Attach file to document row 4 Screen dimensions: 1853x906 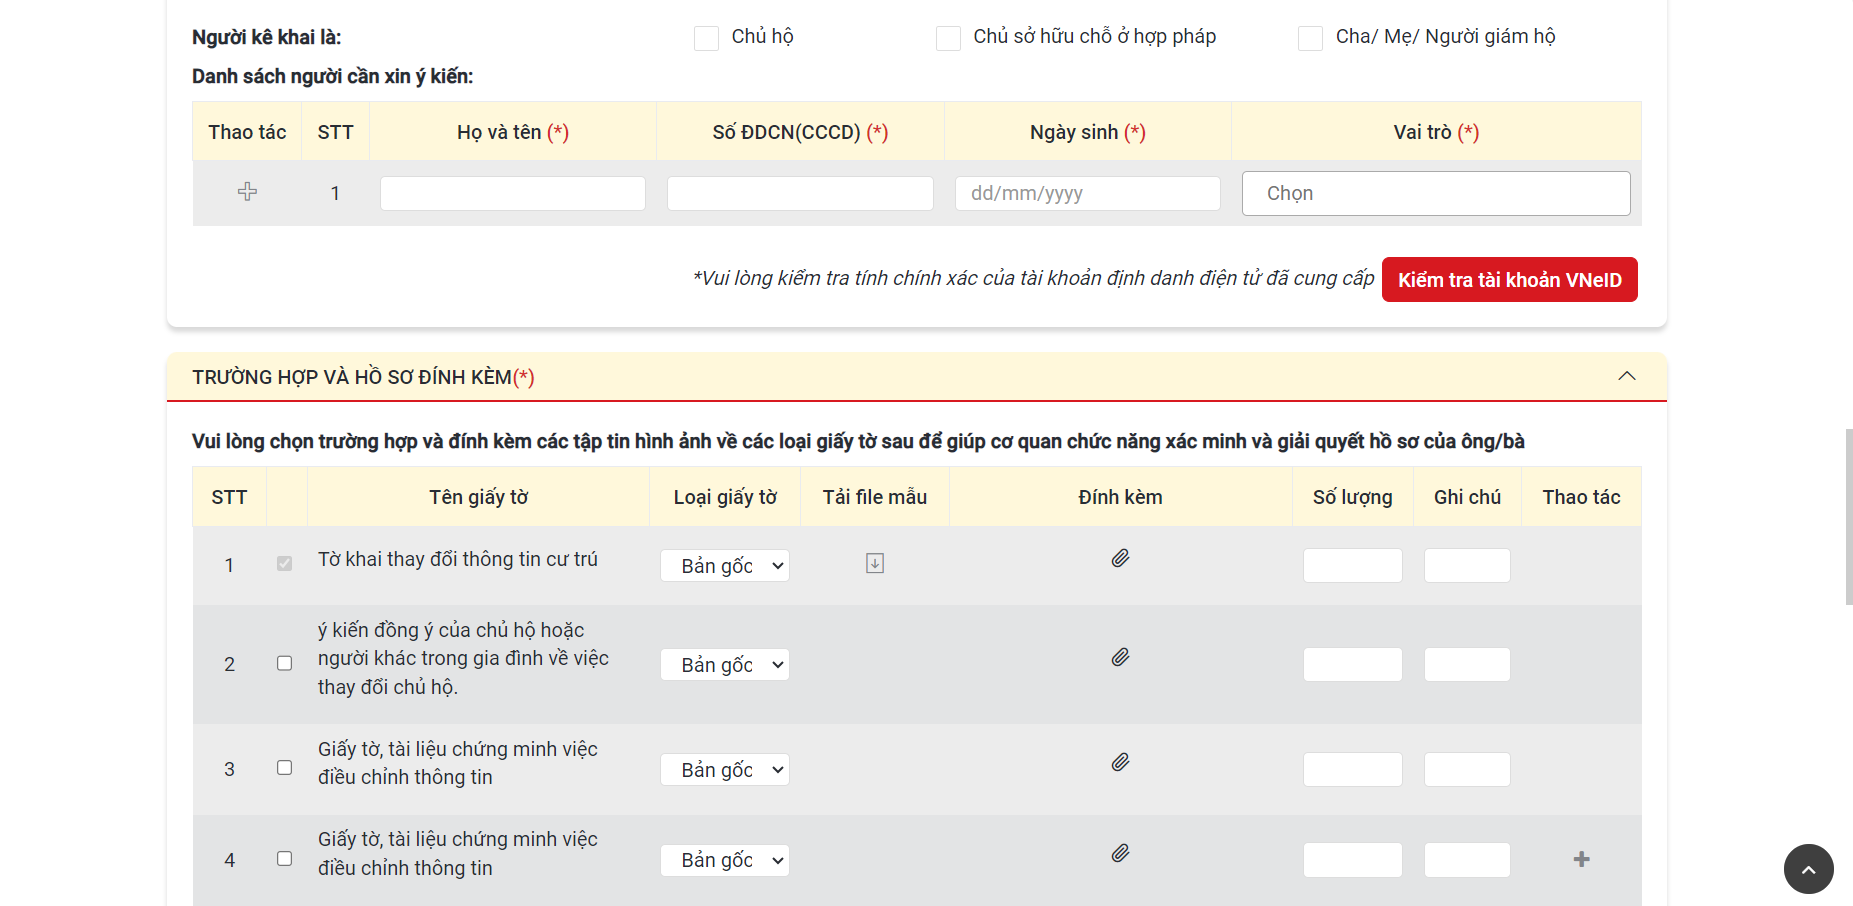pos(1120,854)
